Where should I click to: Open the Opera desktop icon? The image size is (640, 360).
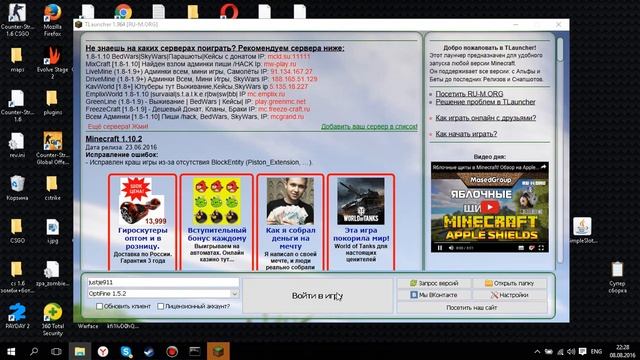[x=229, y=11]
